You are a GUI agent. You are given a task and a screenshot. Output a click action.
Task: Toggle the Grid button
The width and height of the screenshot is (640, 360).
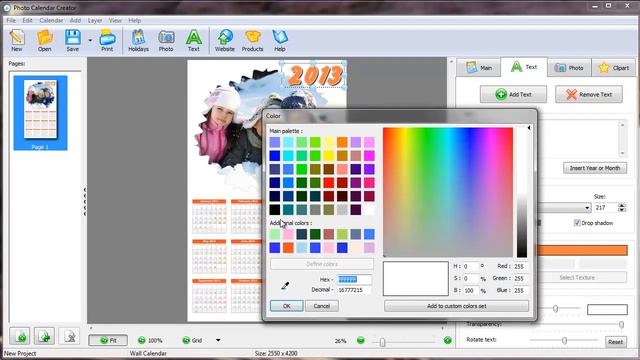(193, 340)
